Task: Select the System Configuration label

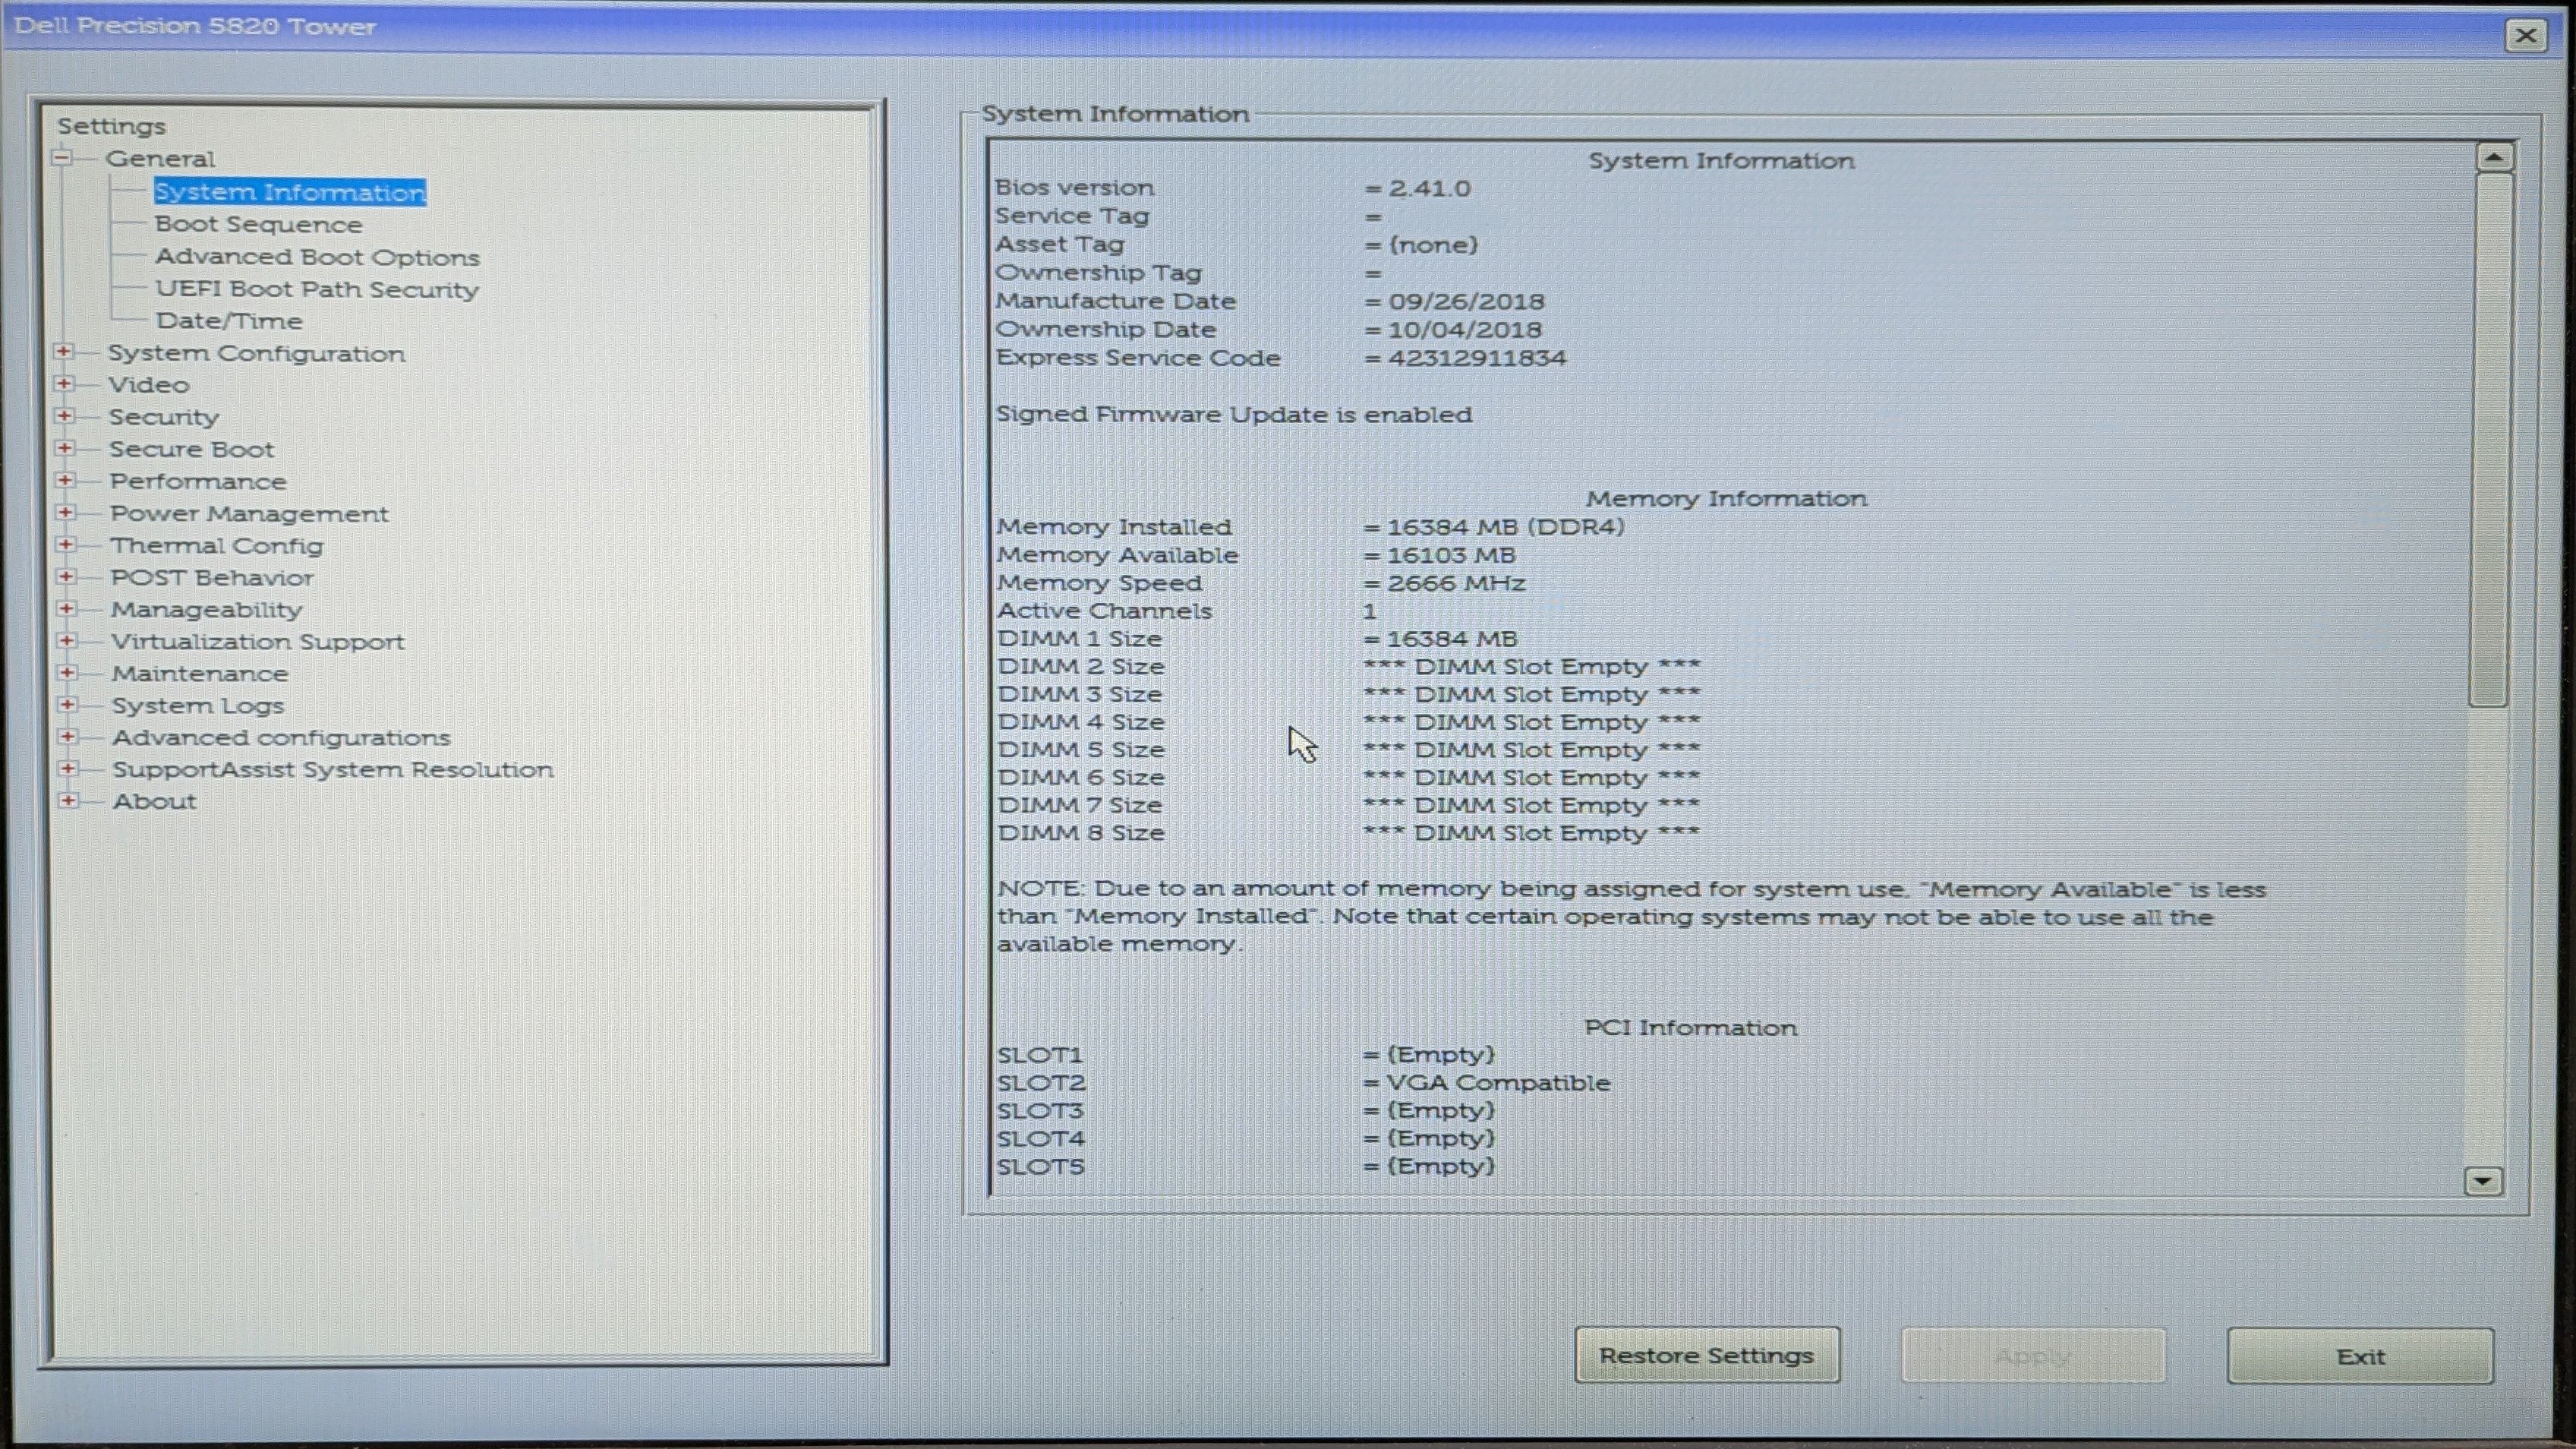Action: (256, 353)
